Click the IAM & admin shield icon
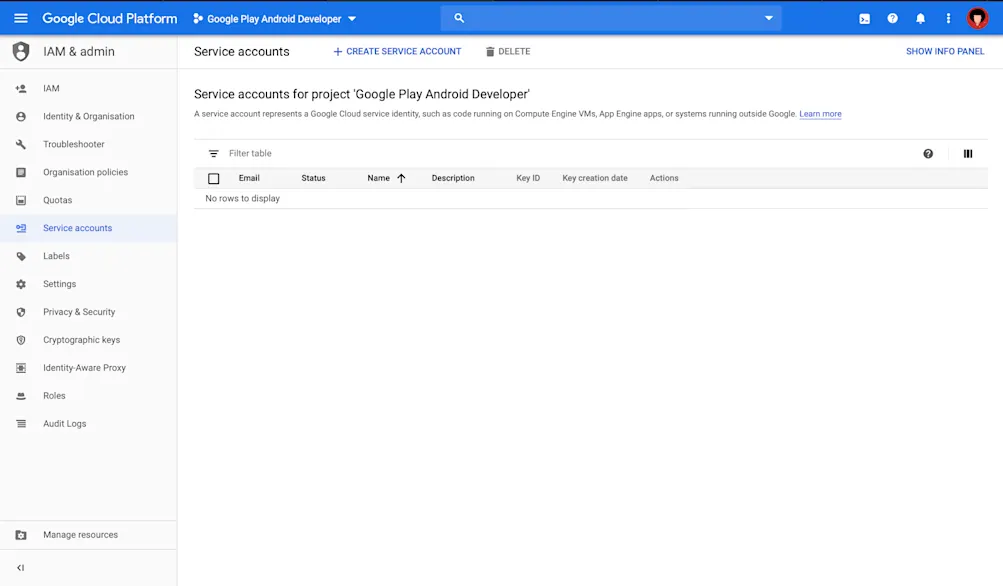Viewport: 1003px width, 586px height. tap(20, 51)
